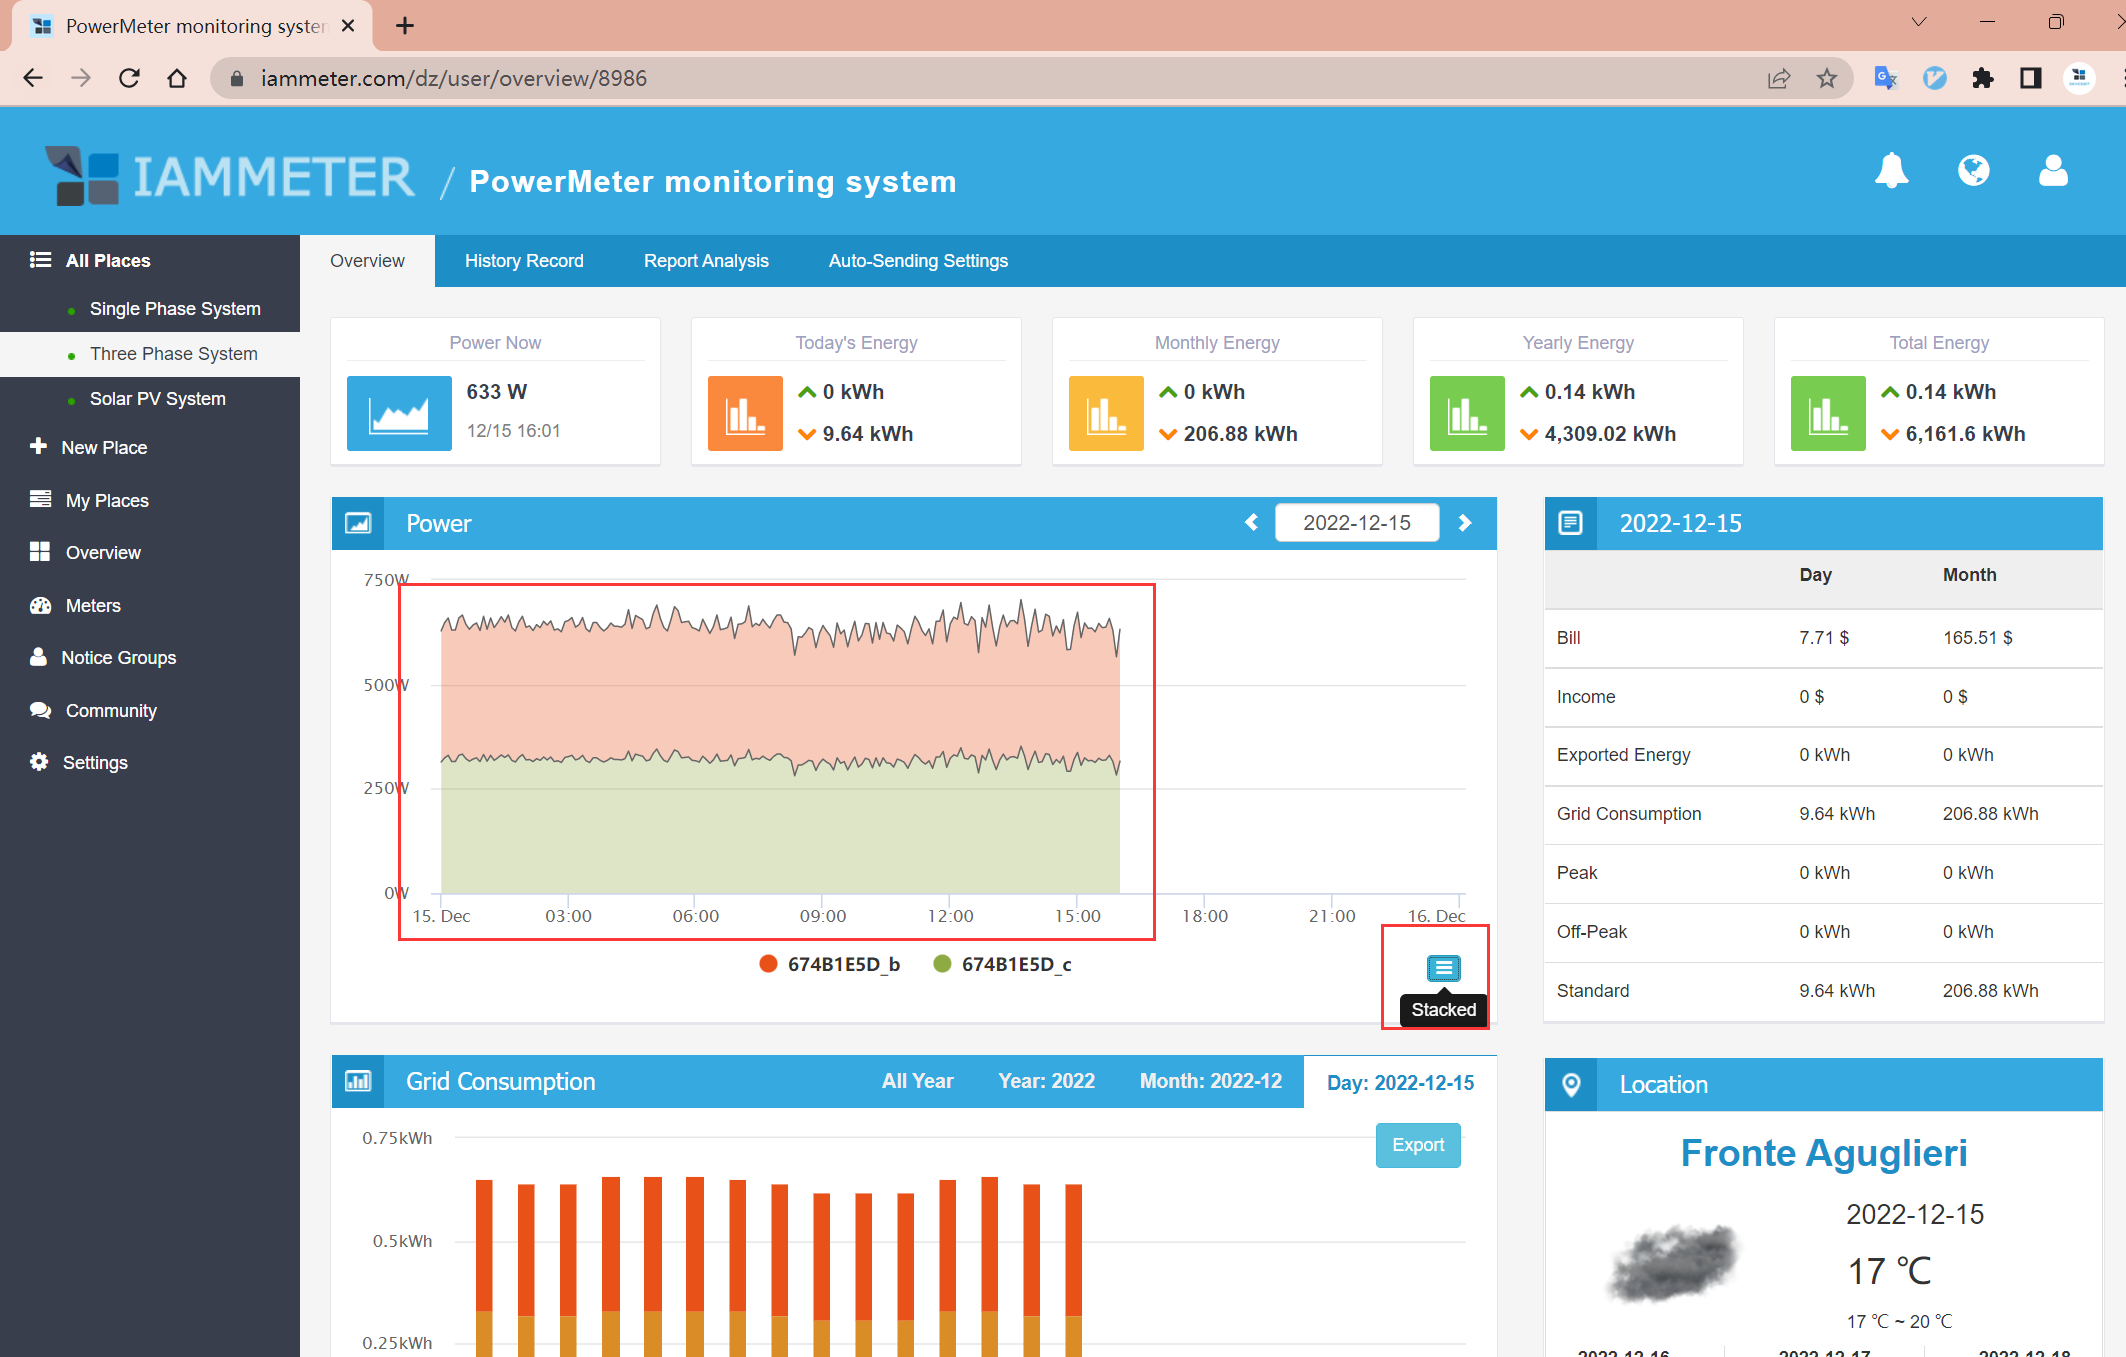Select the Solar PV System place
2126x1357 pixels.
point(157,399)
